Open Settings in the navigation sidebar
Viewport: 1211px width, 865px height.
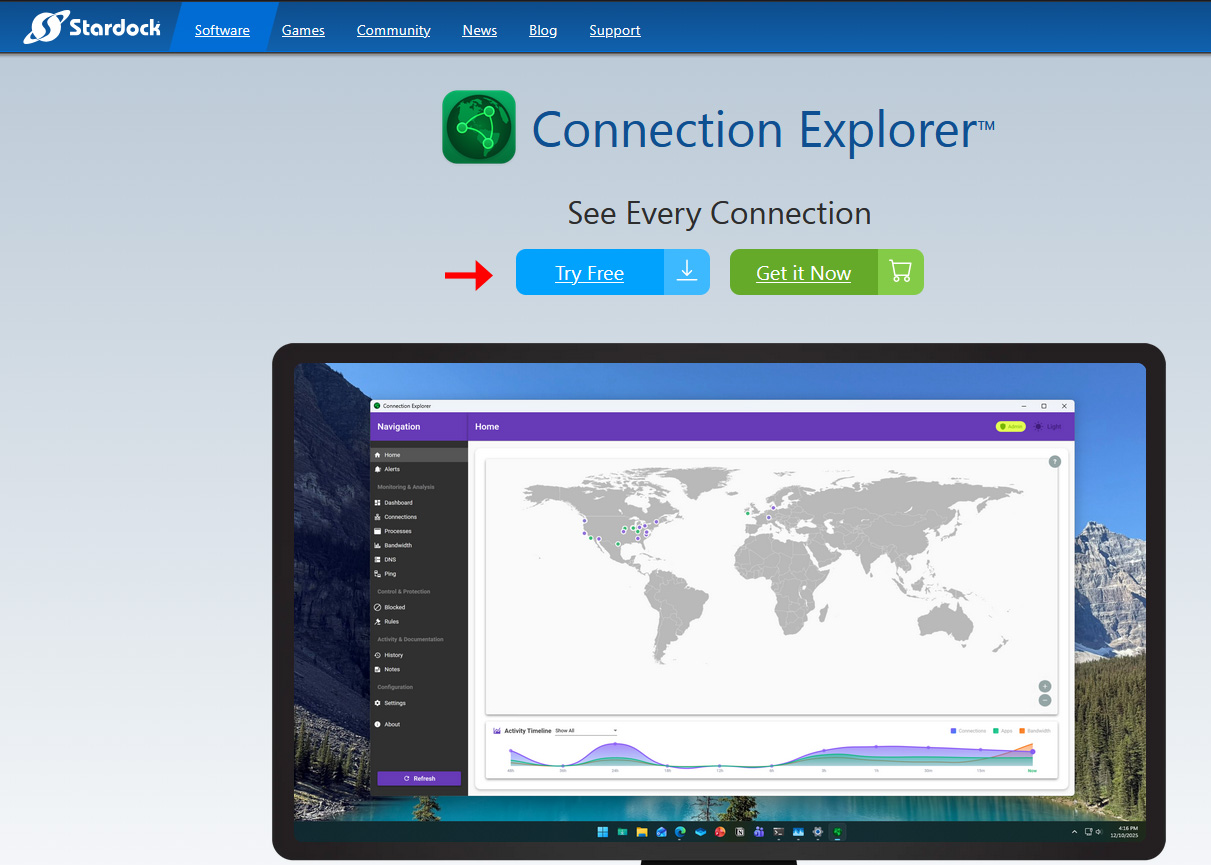(x=394, y=703)
